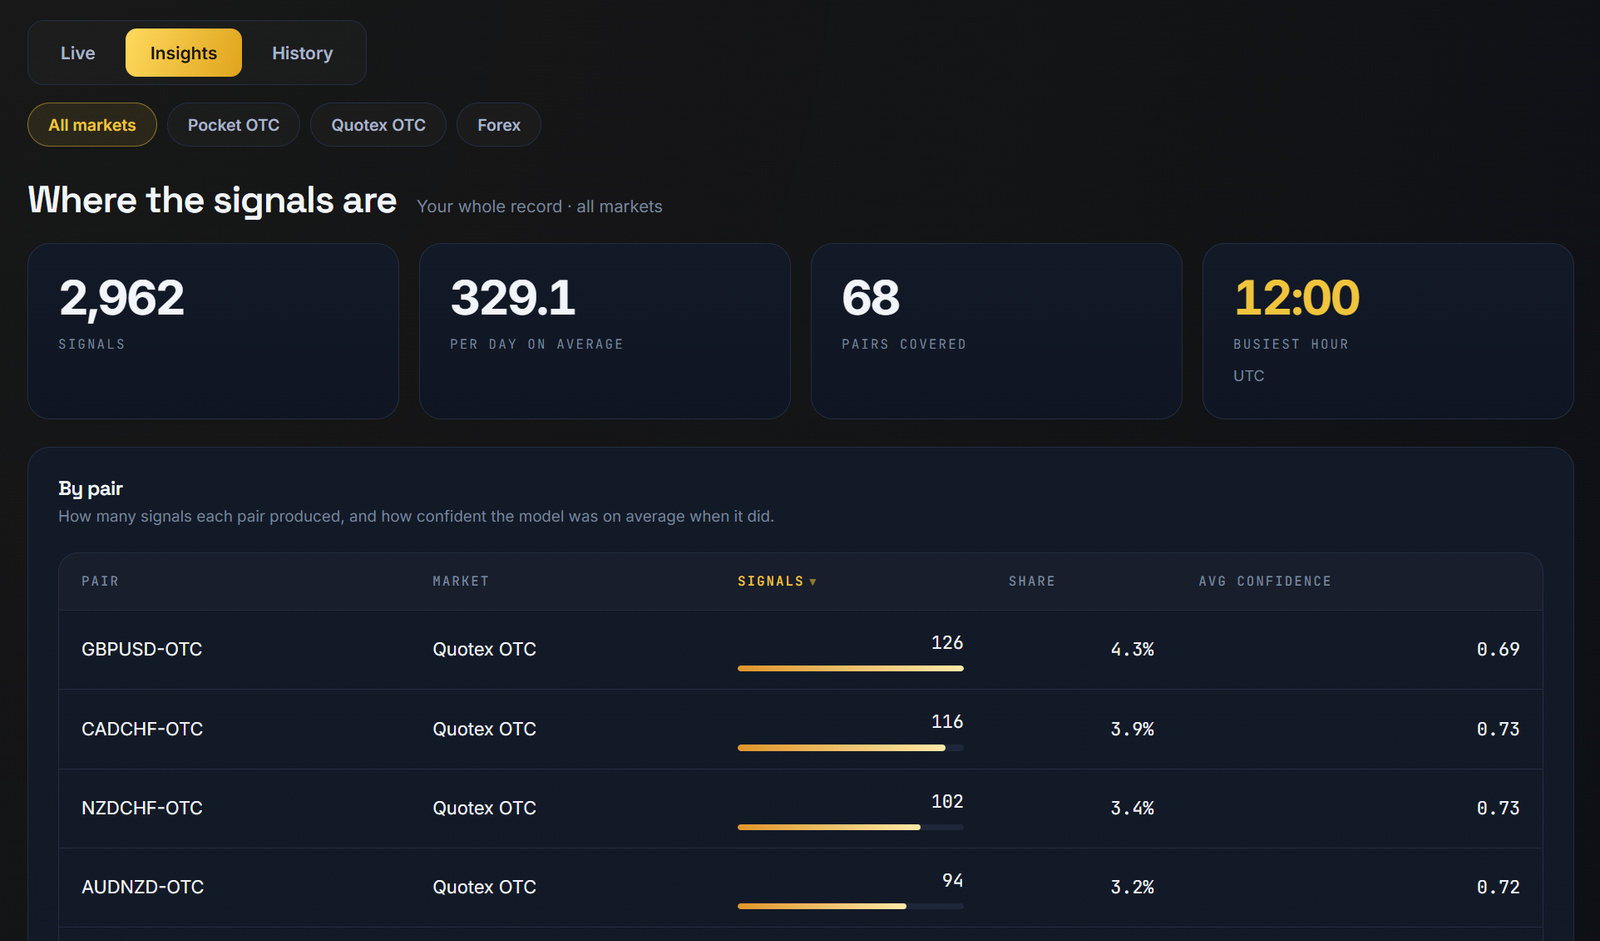Sort by the Share column header
1600x941 pixels.
click(1032, 581)
